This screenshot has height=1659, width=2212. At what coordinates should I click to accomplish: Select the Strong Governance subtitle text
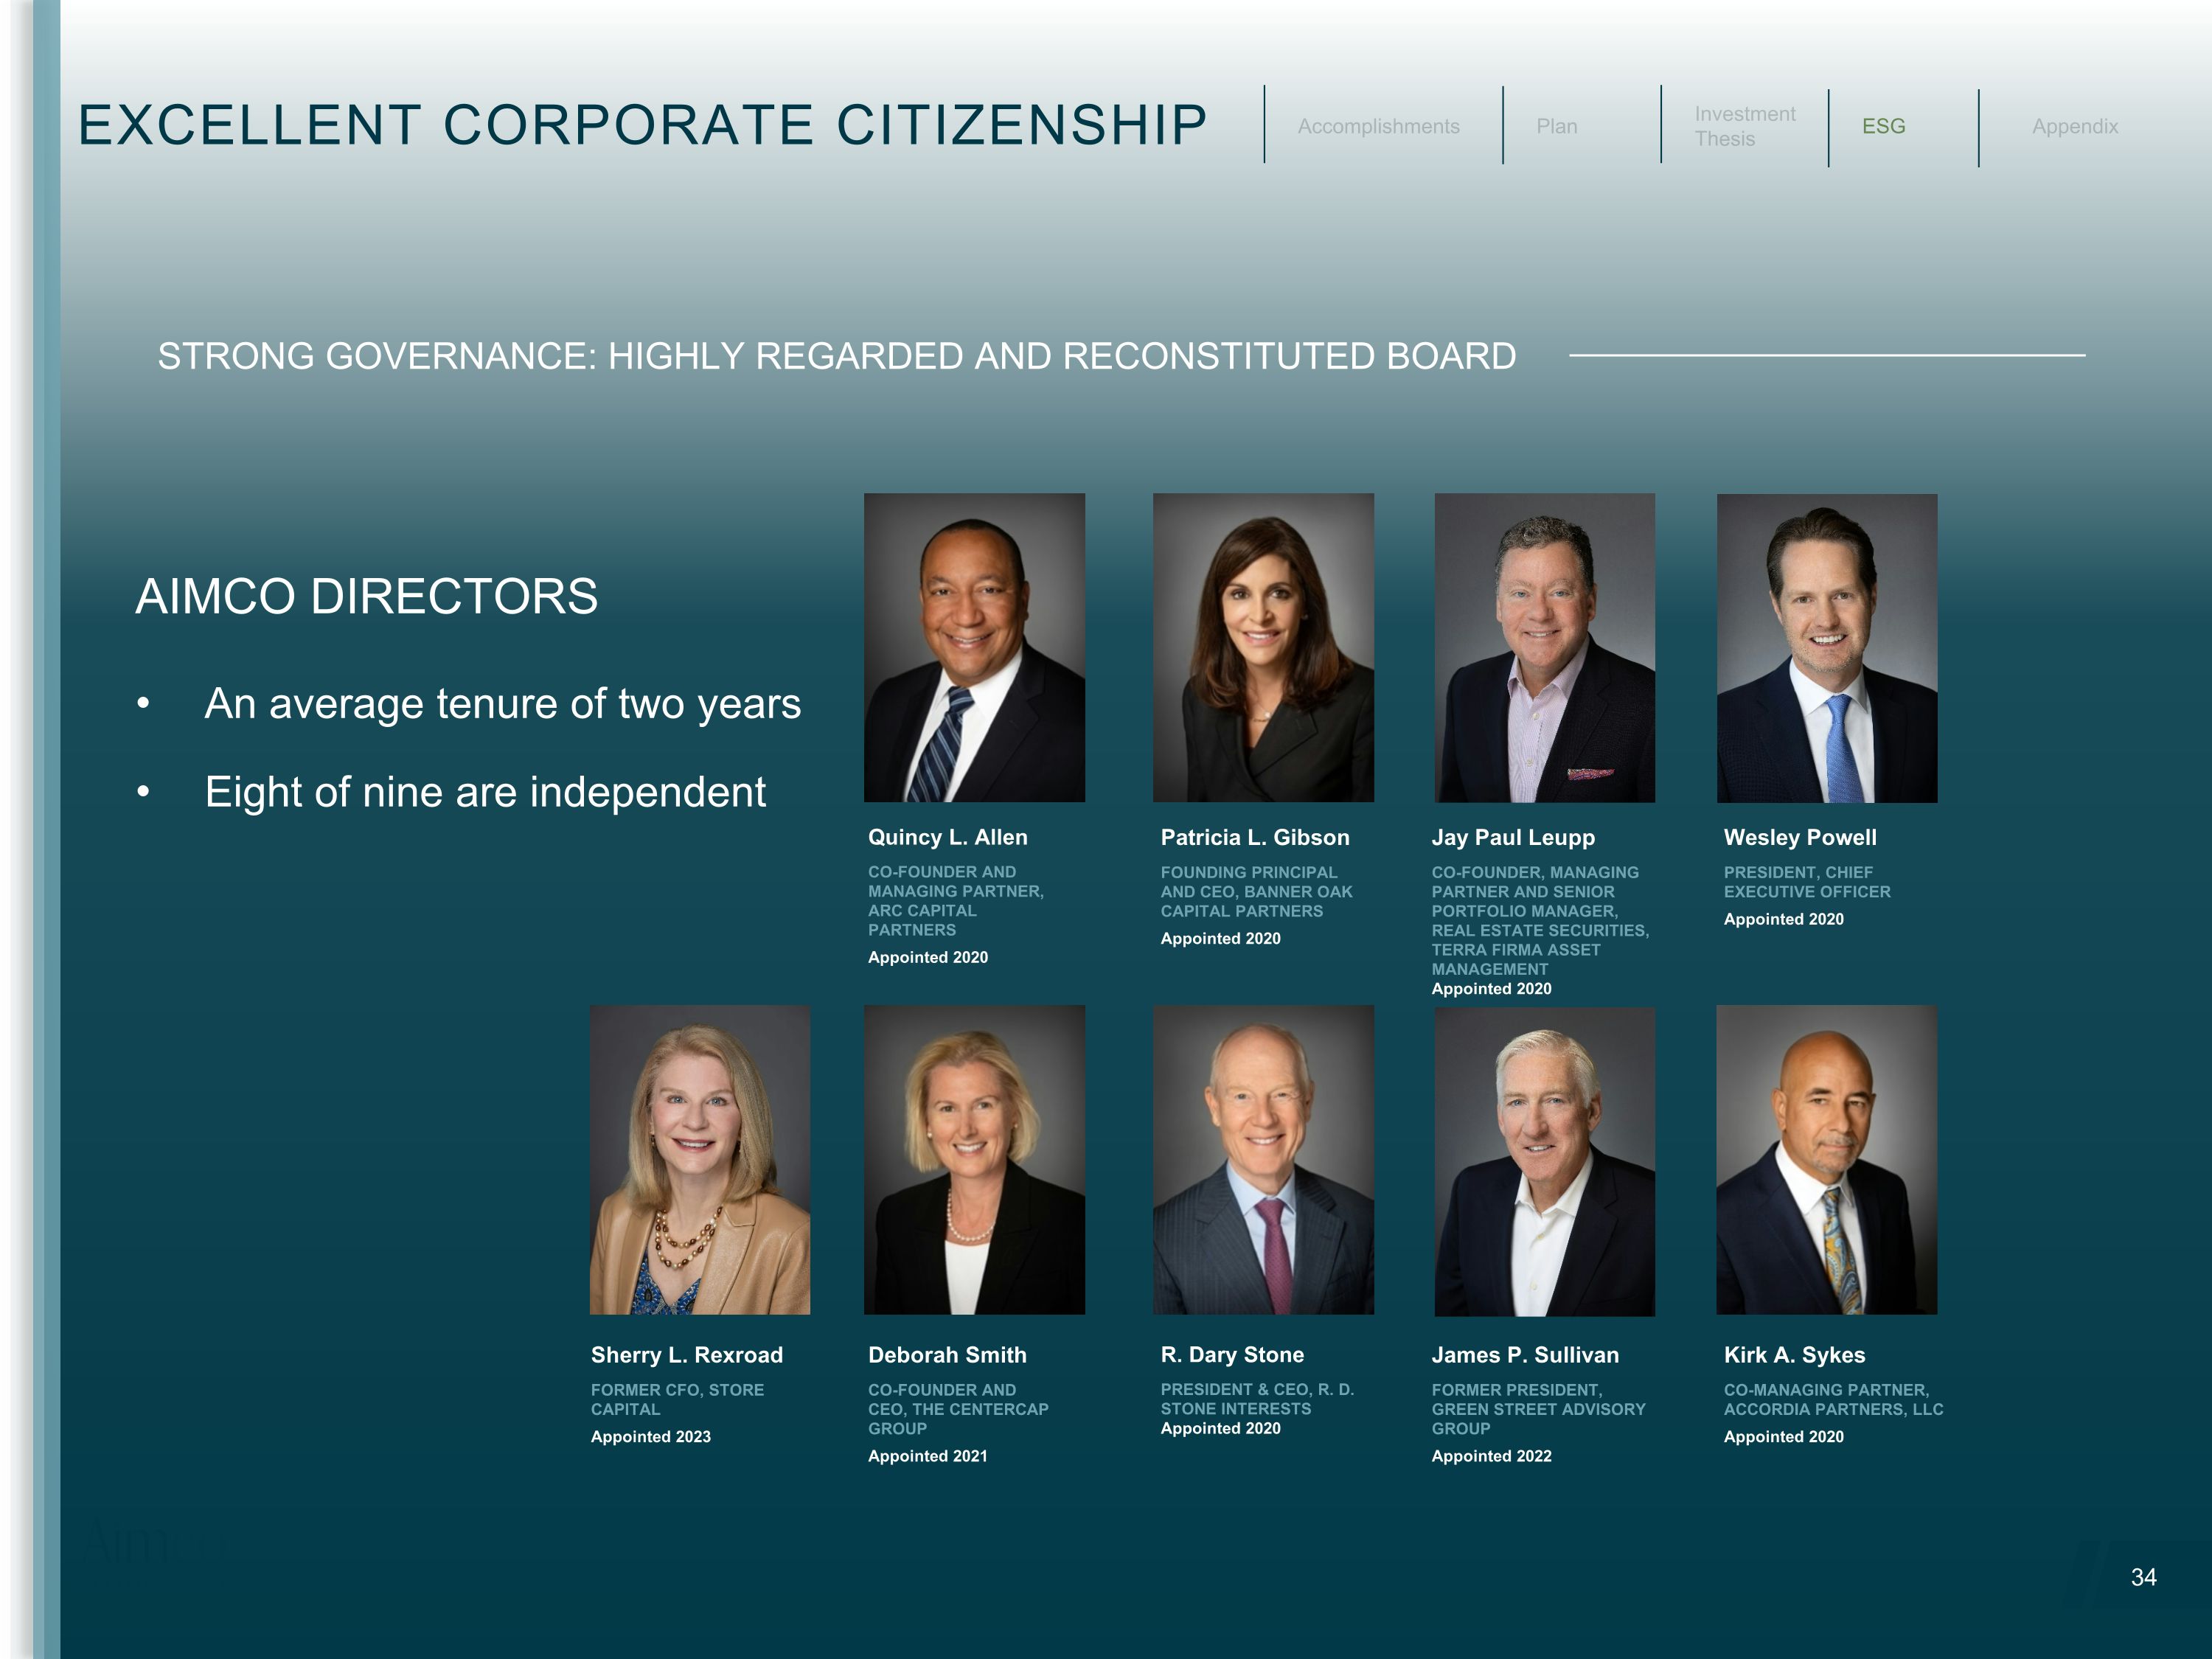pos(836,356)
